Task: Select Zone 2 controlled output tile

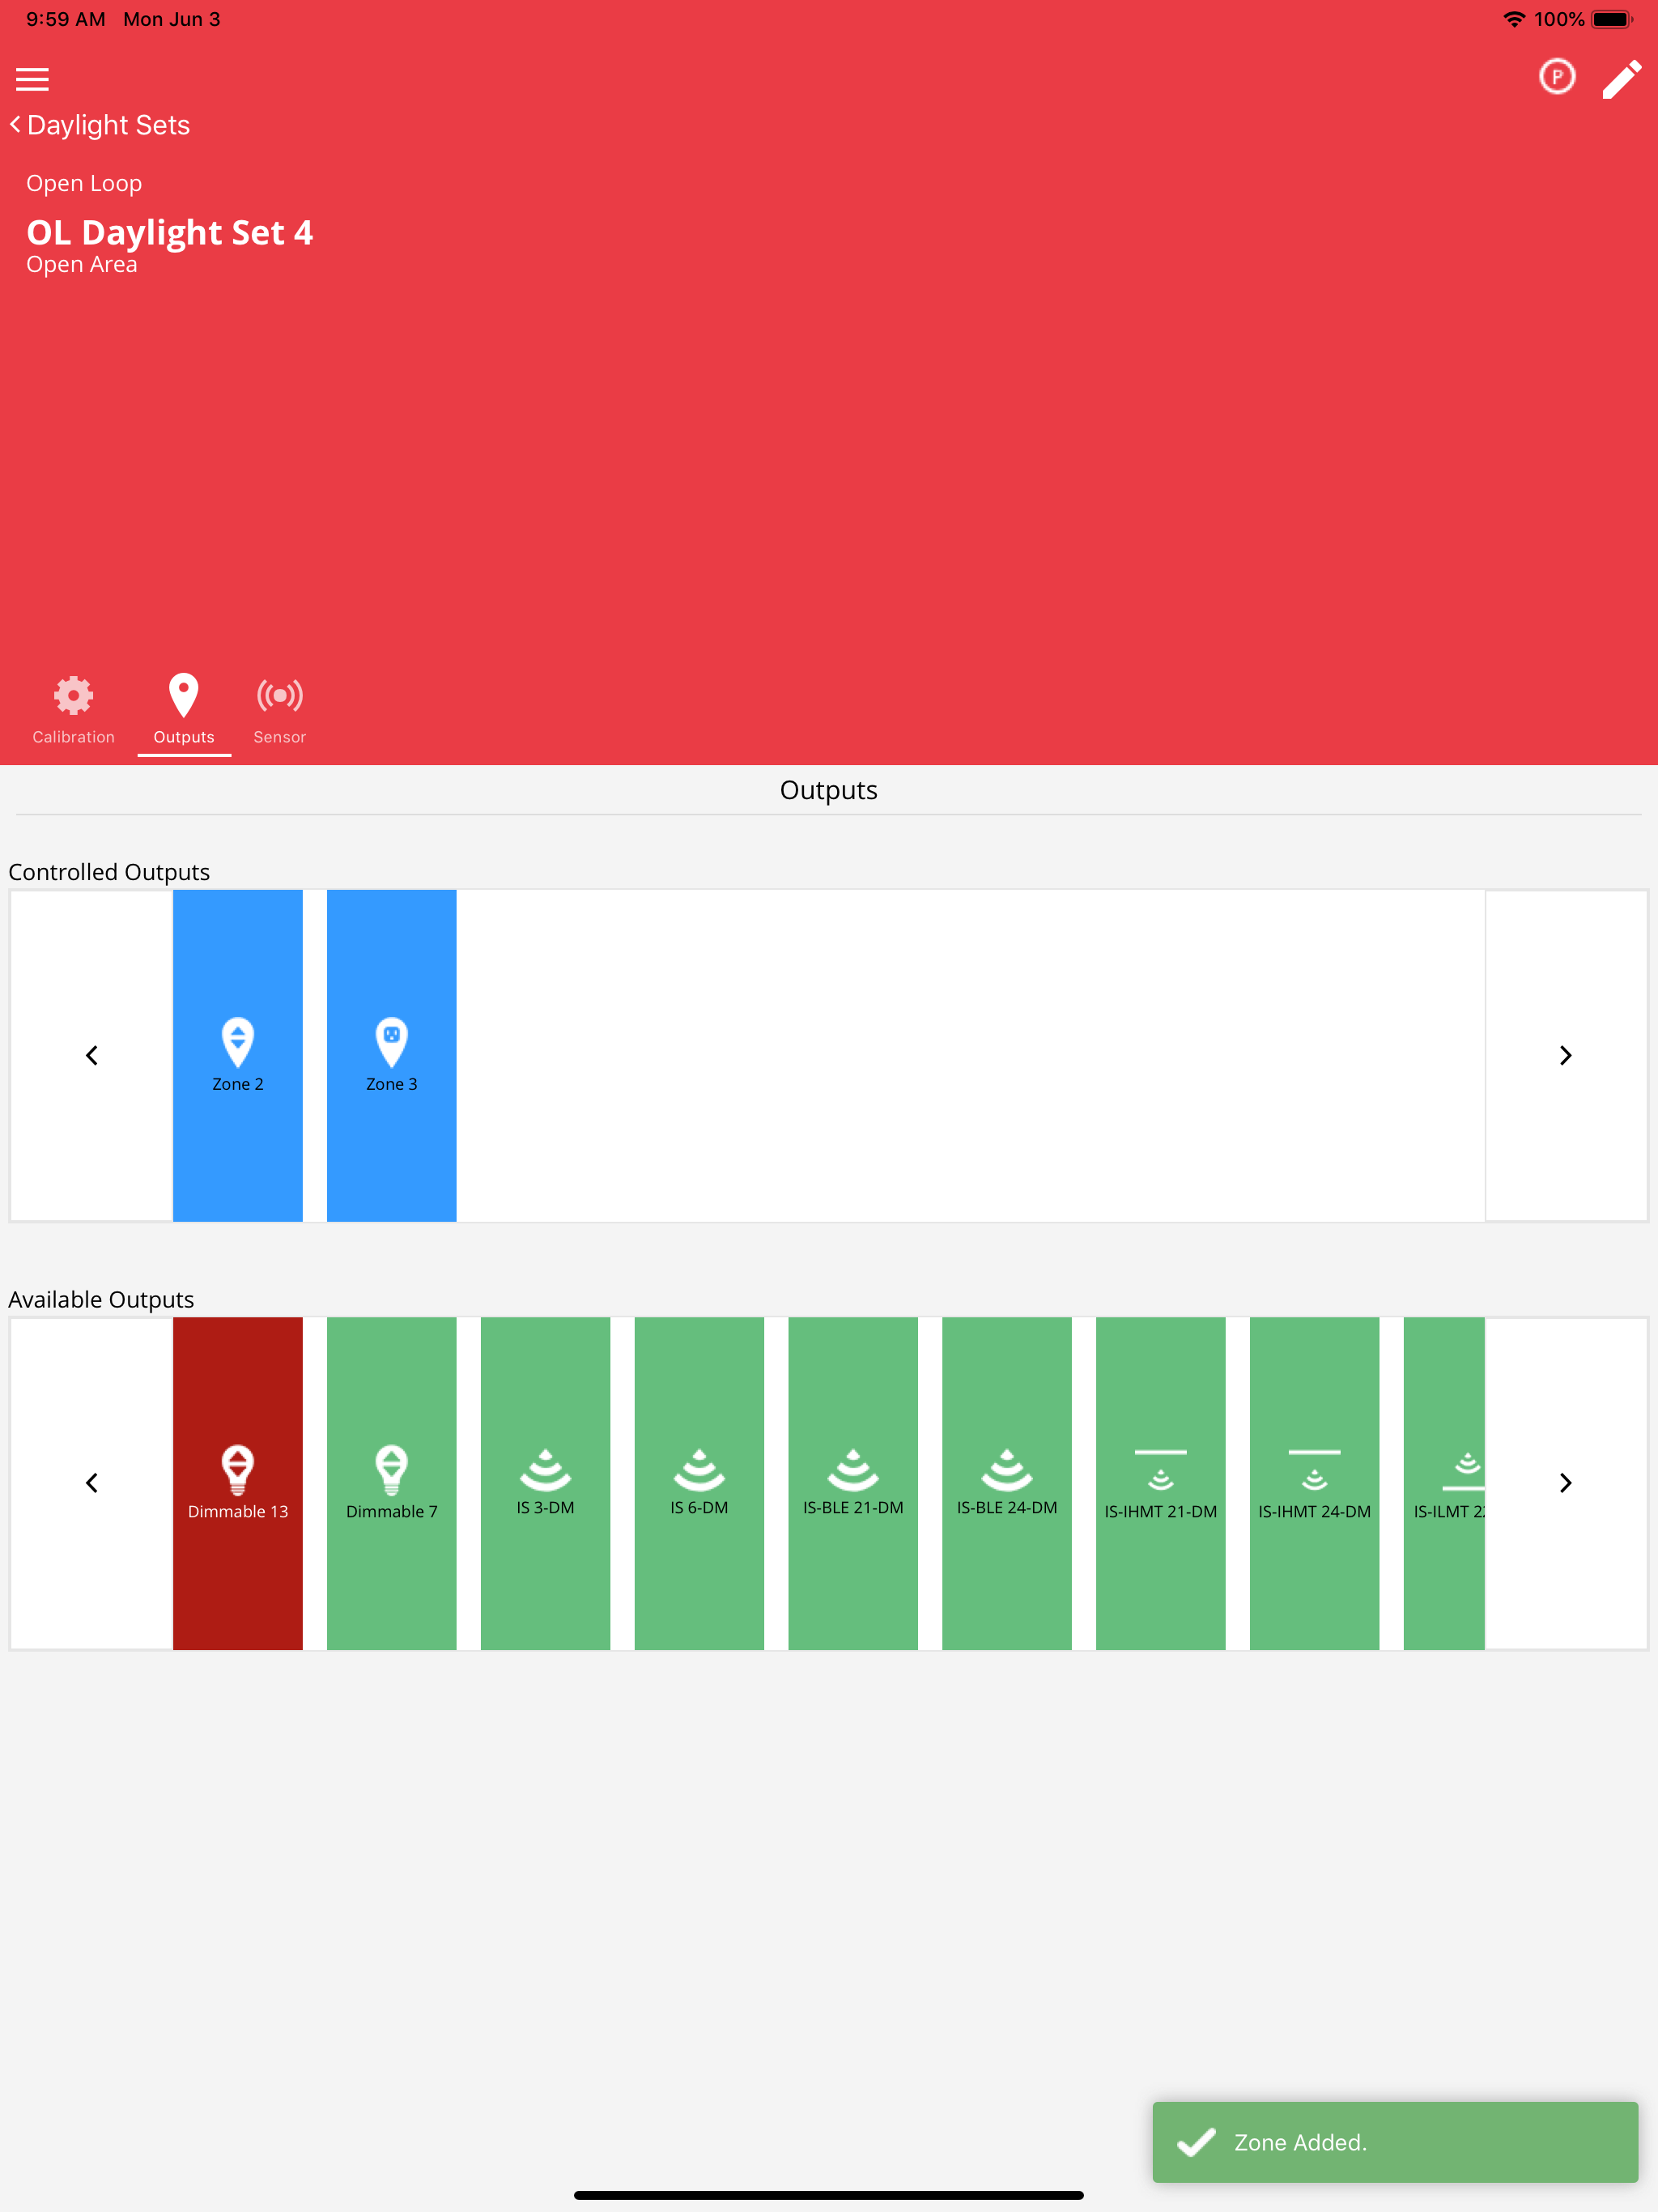Action: tap(238, 1055)
